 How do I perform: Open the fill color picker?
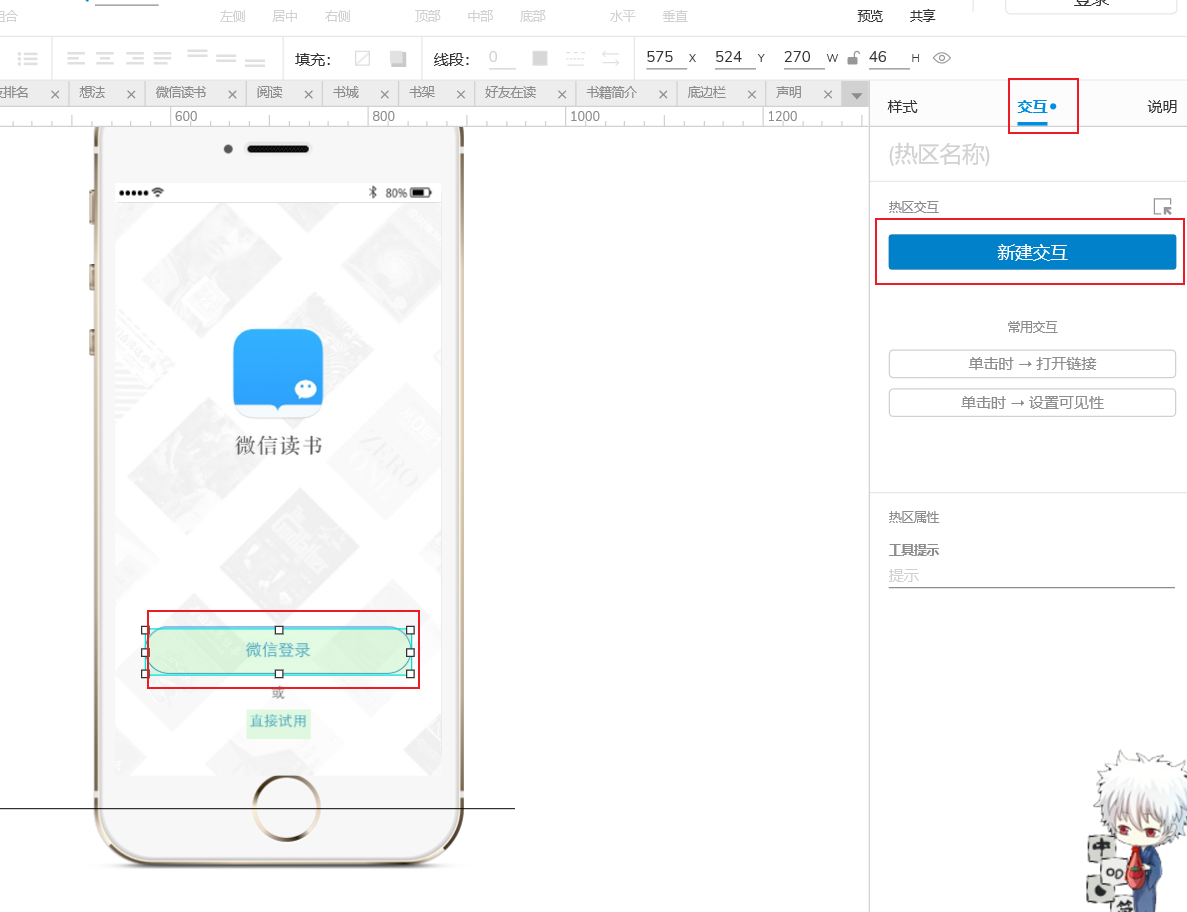click(x=363, y=58)
